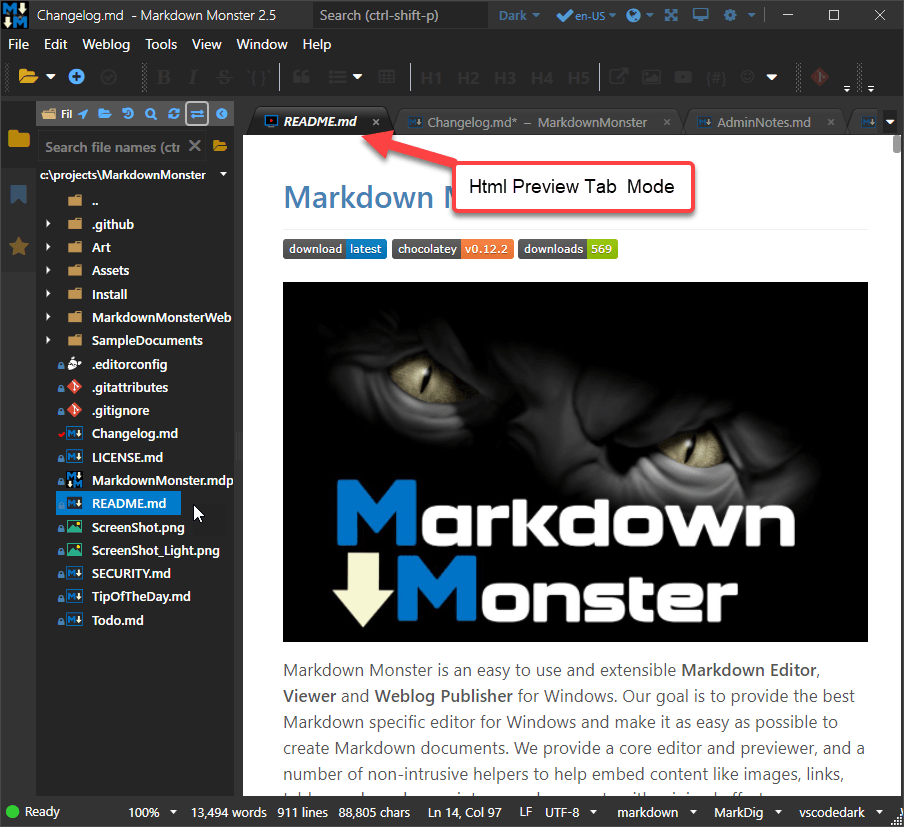This screenshot has width=904, height=827.
Task: Click the recent folders history icon
Action: click(128, 114)
